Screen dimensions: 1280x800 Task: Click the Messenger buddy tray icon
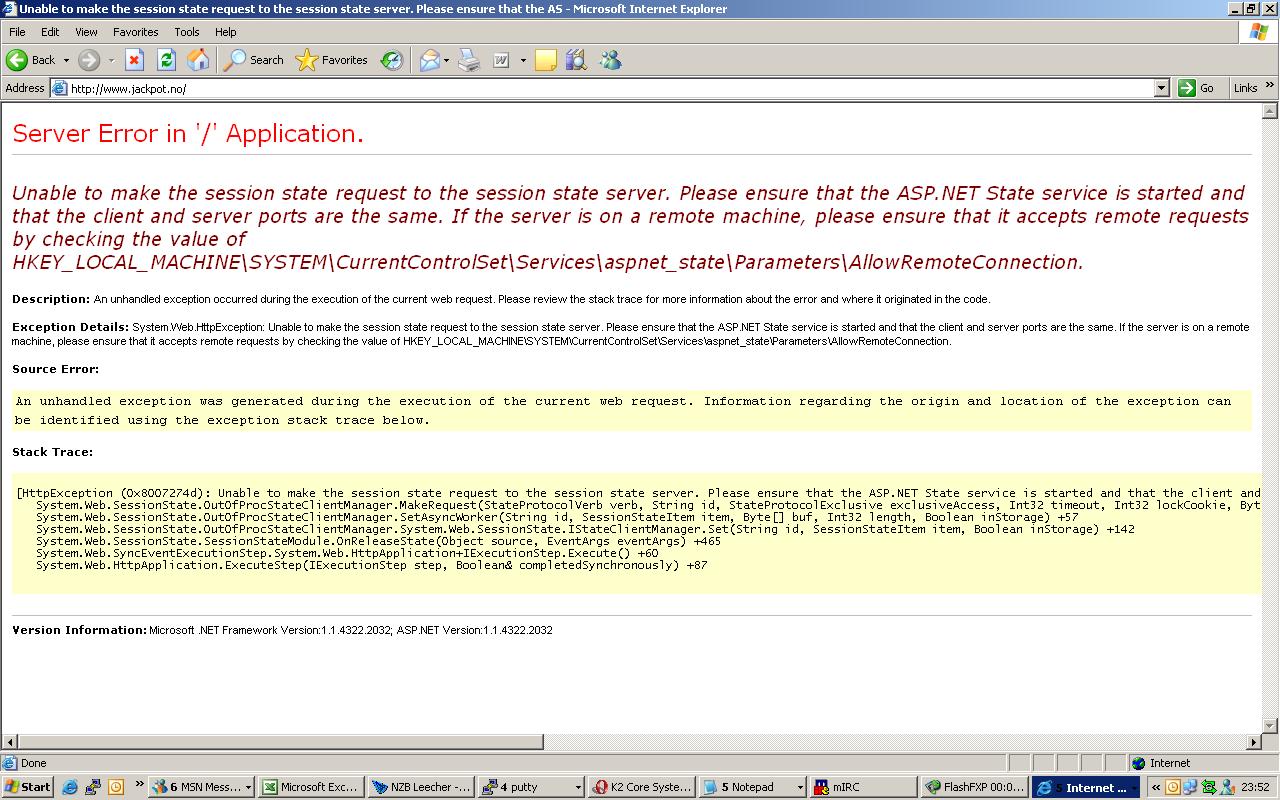coord(1226,787)
